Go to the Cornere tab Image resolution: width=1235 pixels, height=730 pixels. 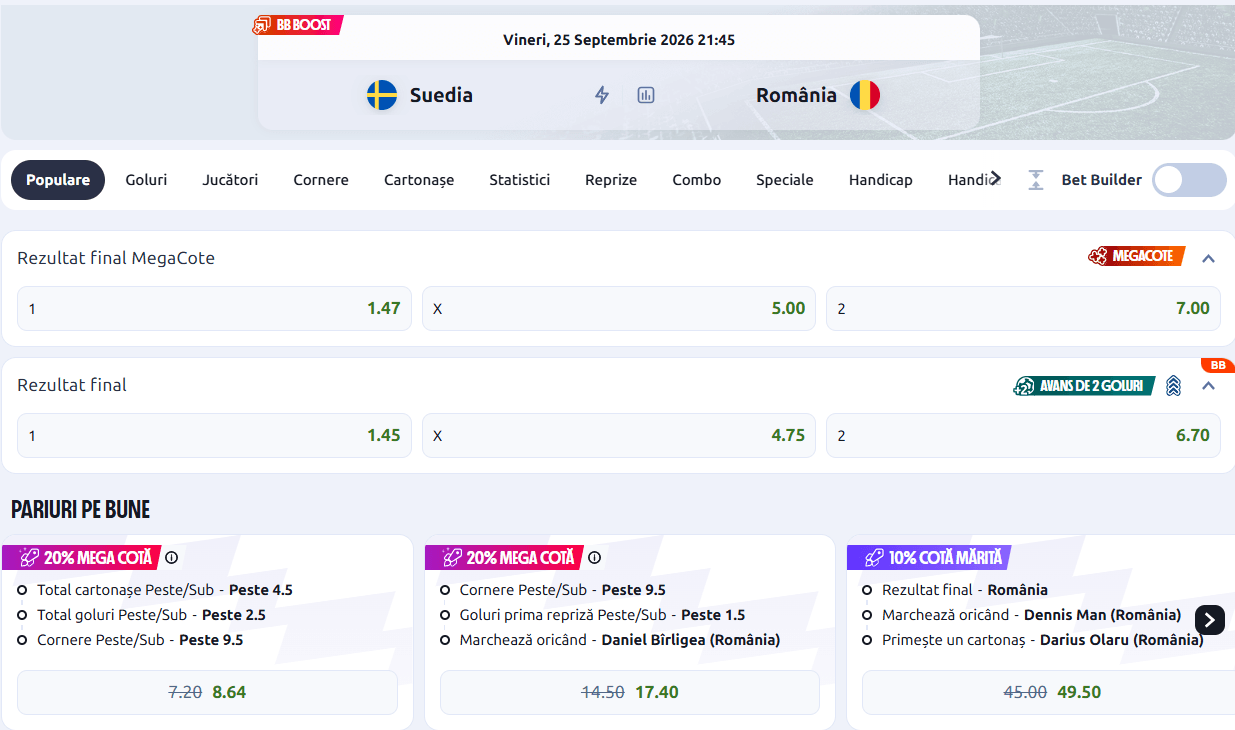point(321,180)
